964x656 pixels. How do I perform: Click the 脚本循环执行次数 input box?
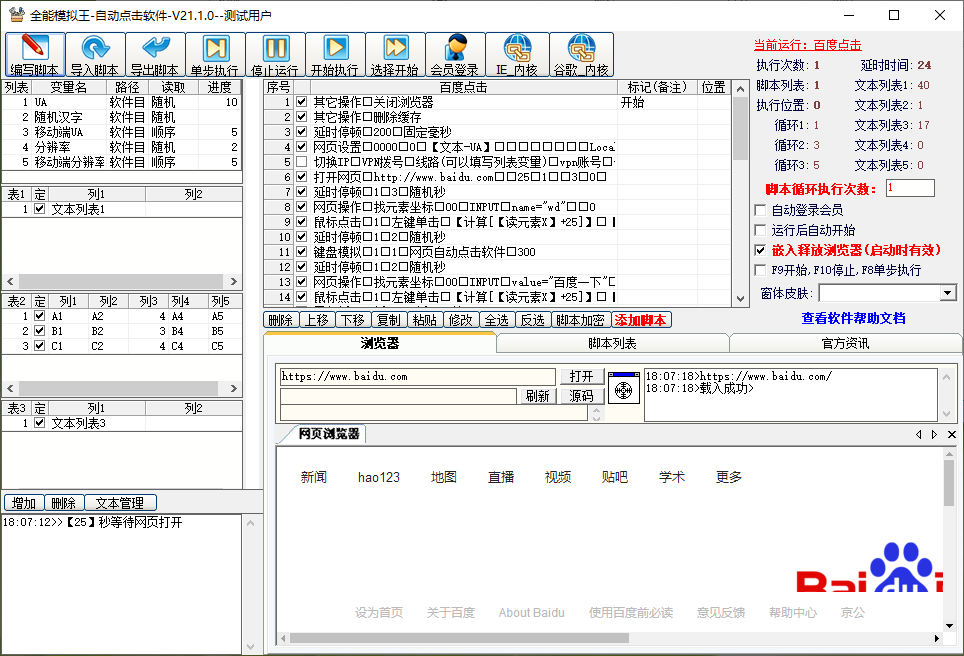910,188
